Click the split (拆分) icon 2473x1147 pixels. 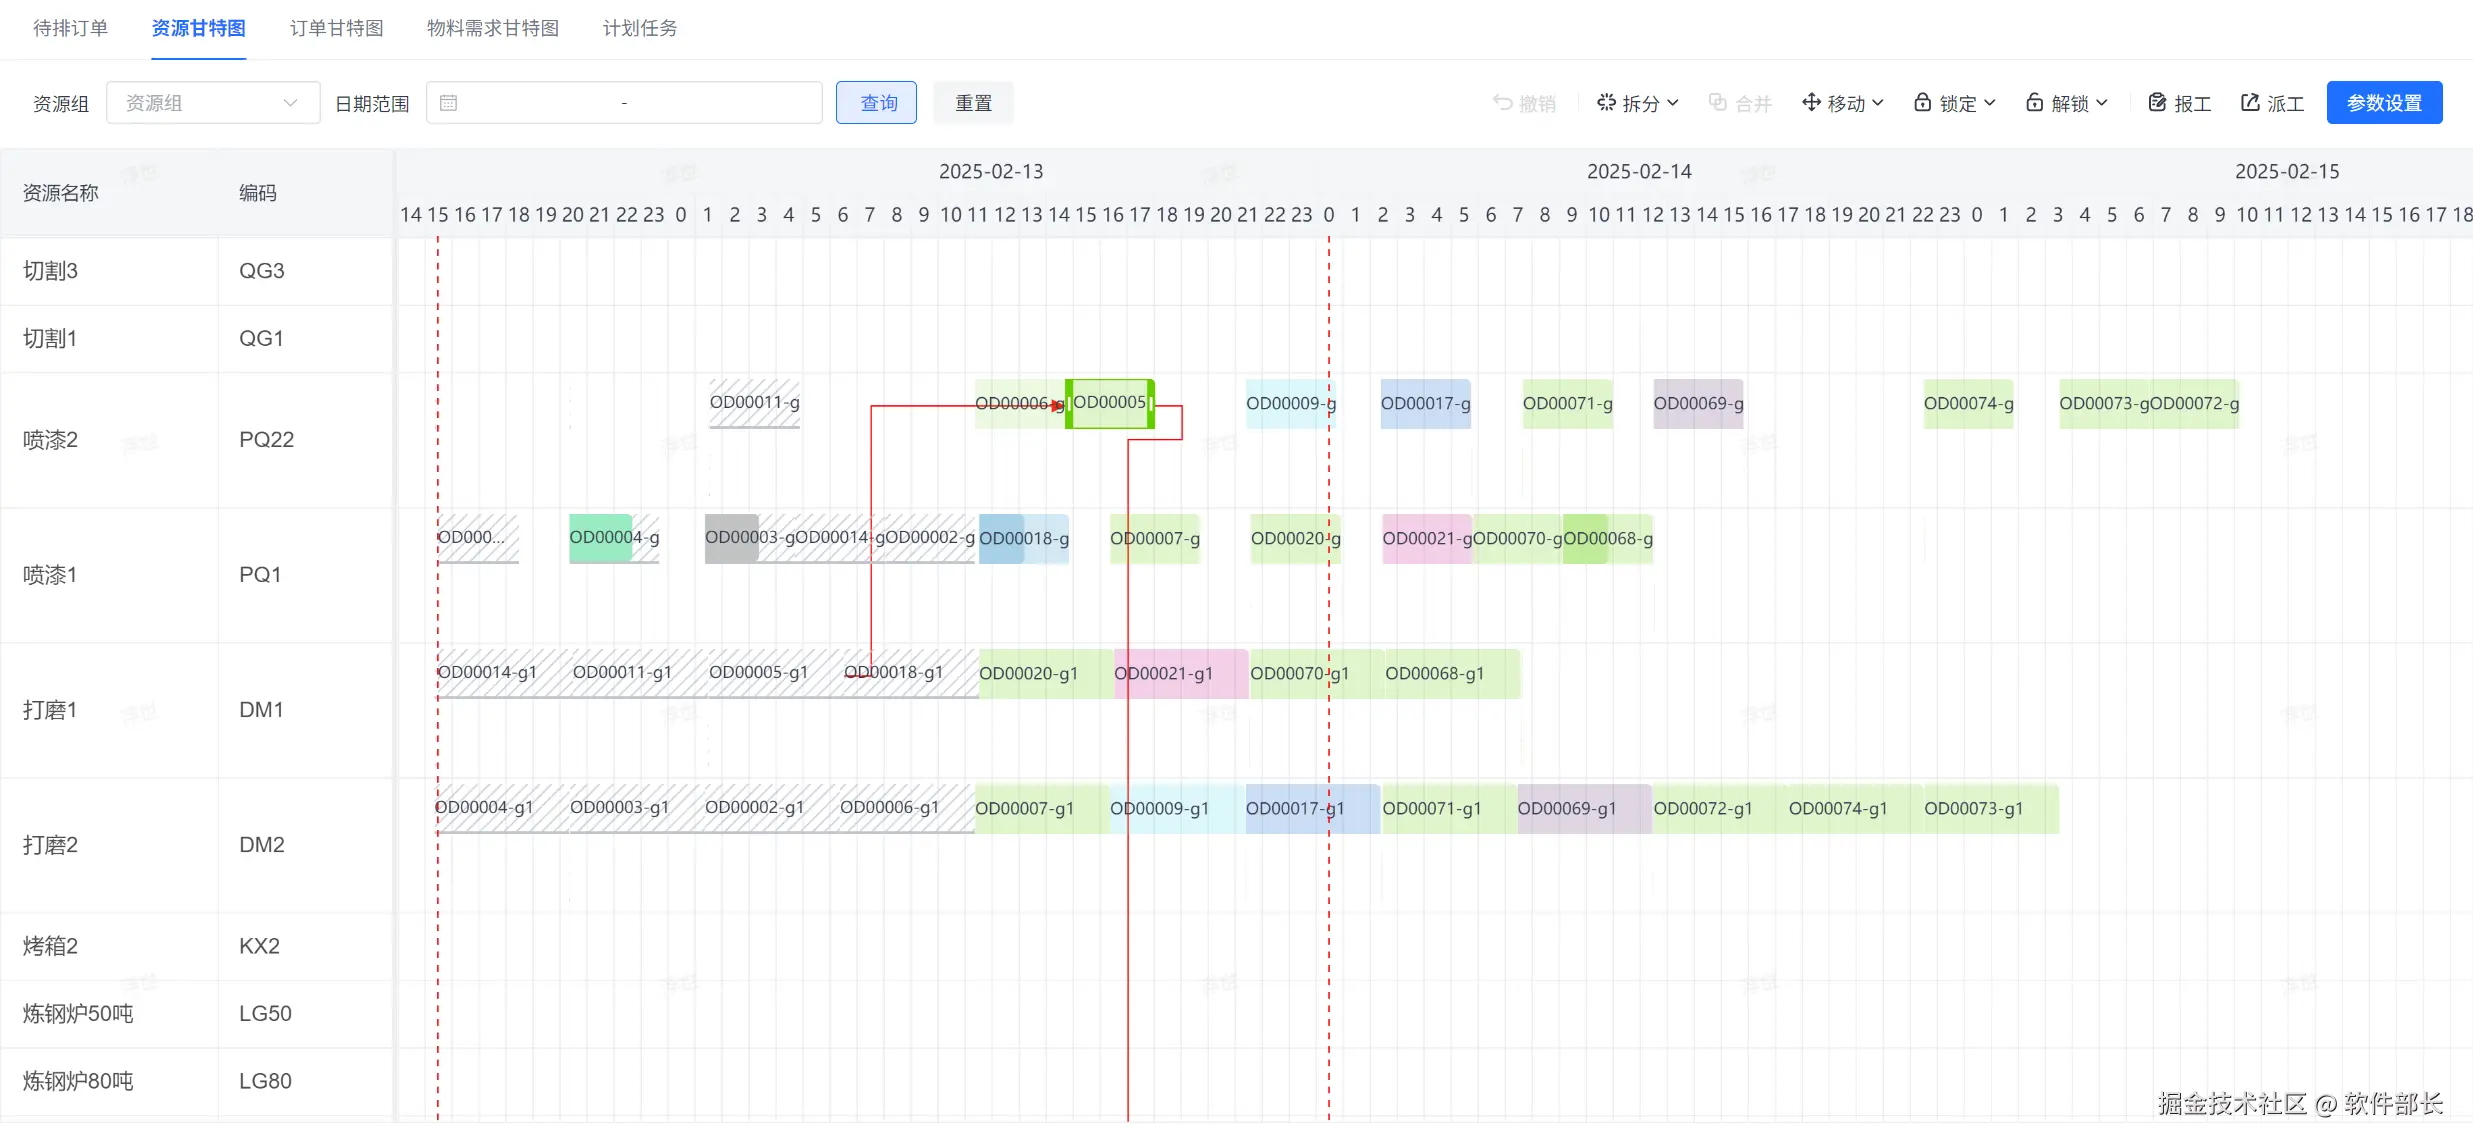[1606, 103]
